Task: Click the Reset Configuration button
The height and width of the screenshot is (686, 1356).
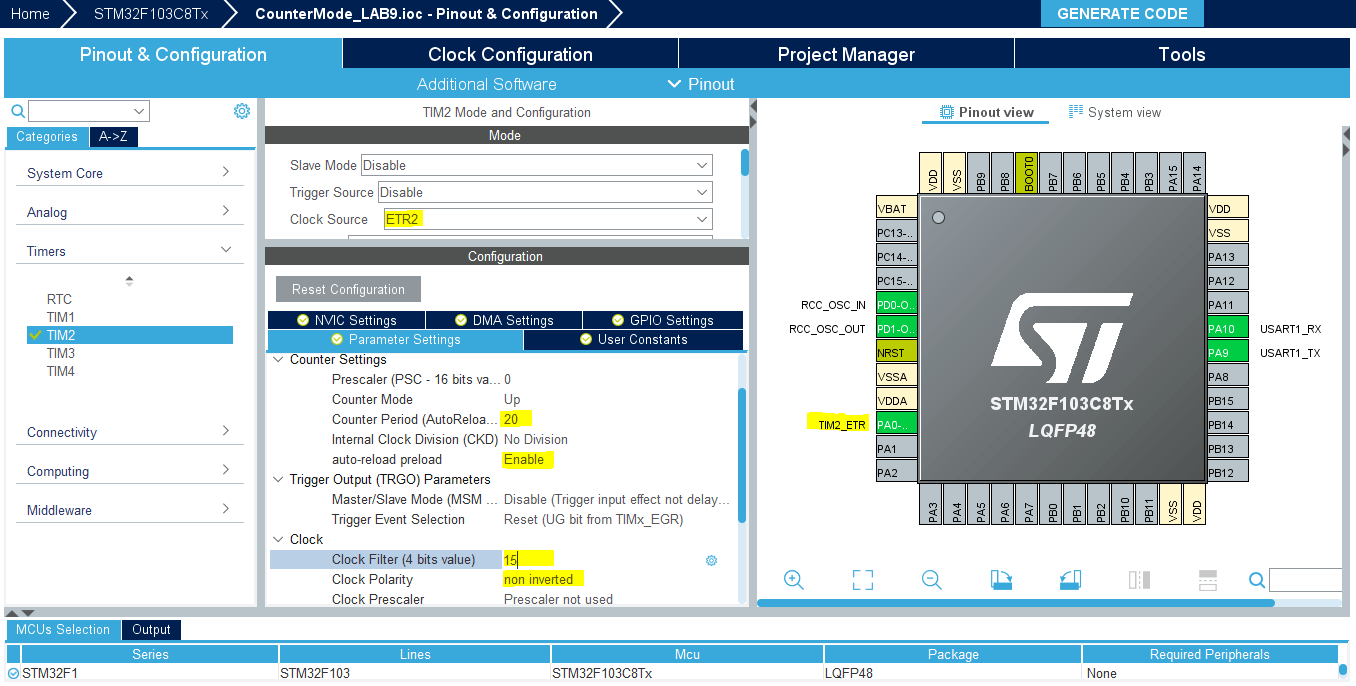Action: pos(348,289)
